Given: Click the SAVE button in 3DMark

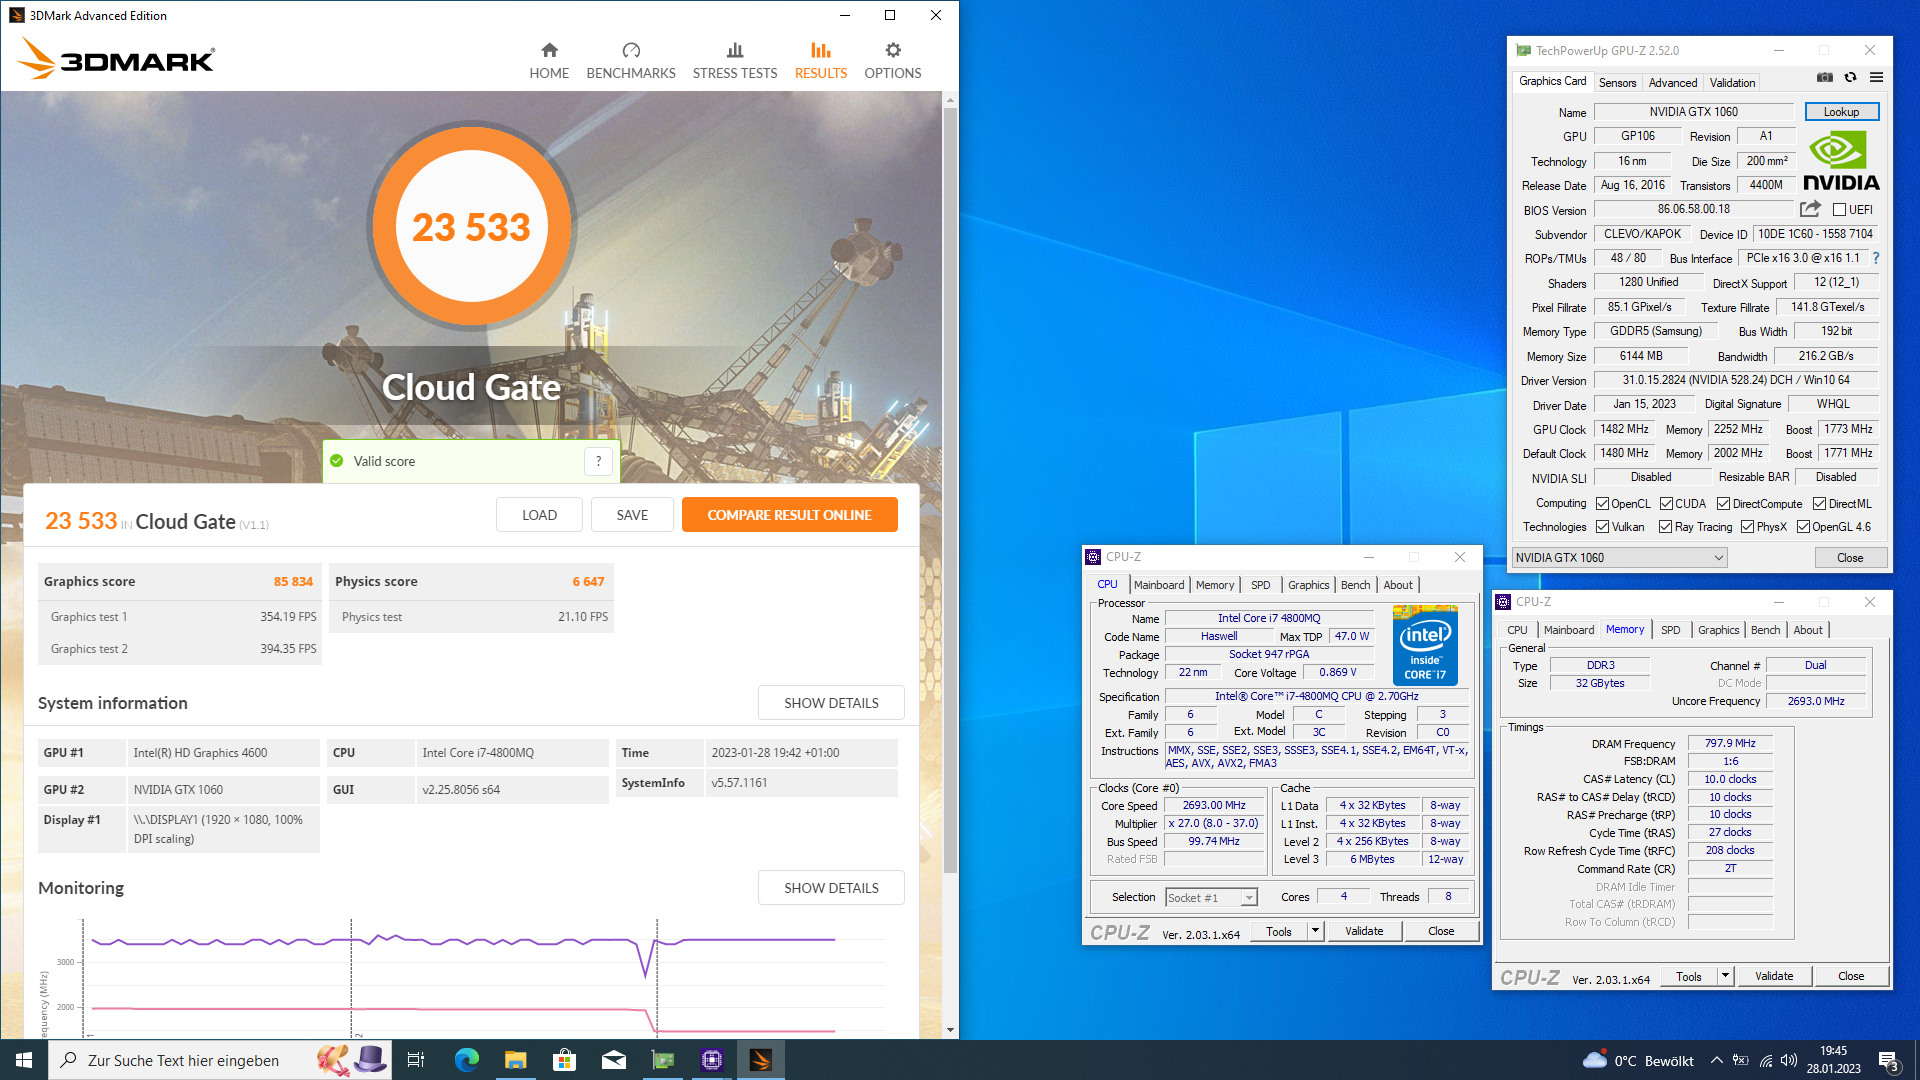Looking at the screenshot, I should 632,515.
